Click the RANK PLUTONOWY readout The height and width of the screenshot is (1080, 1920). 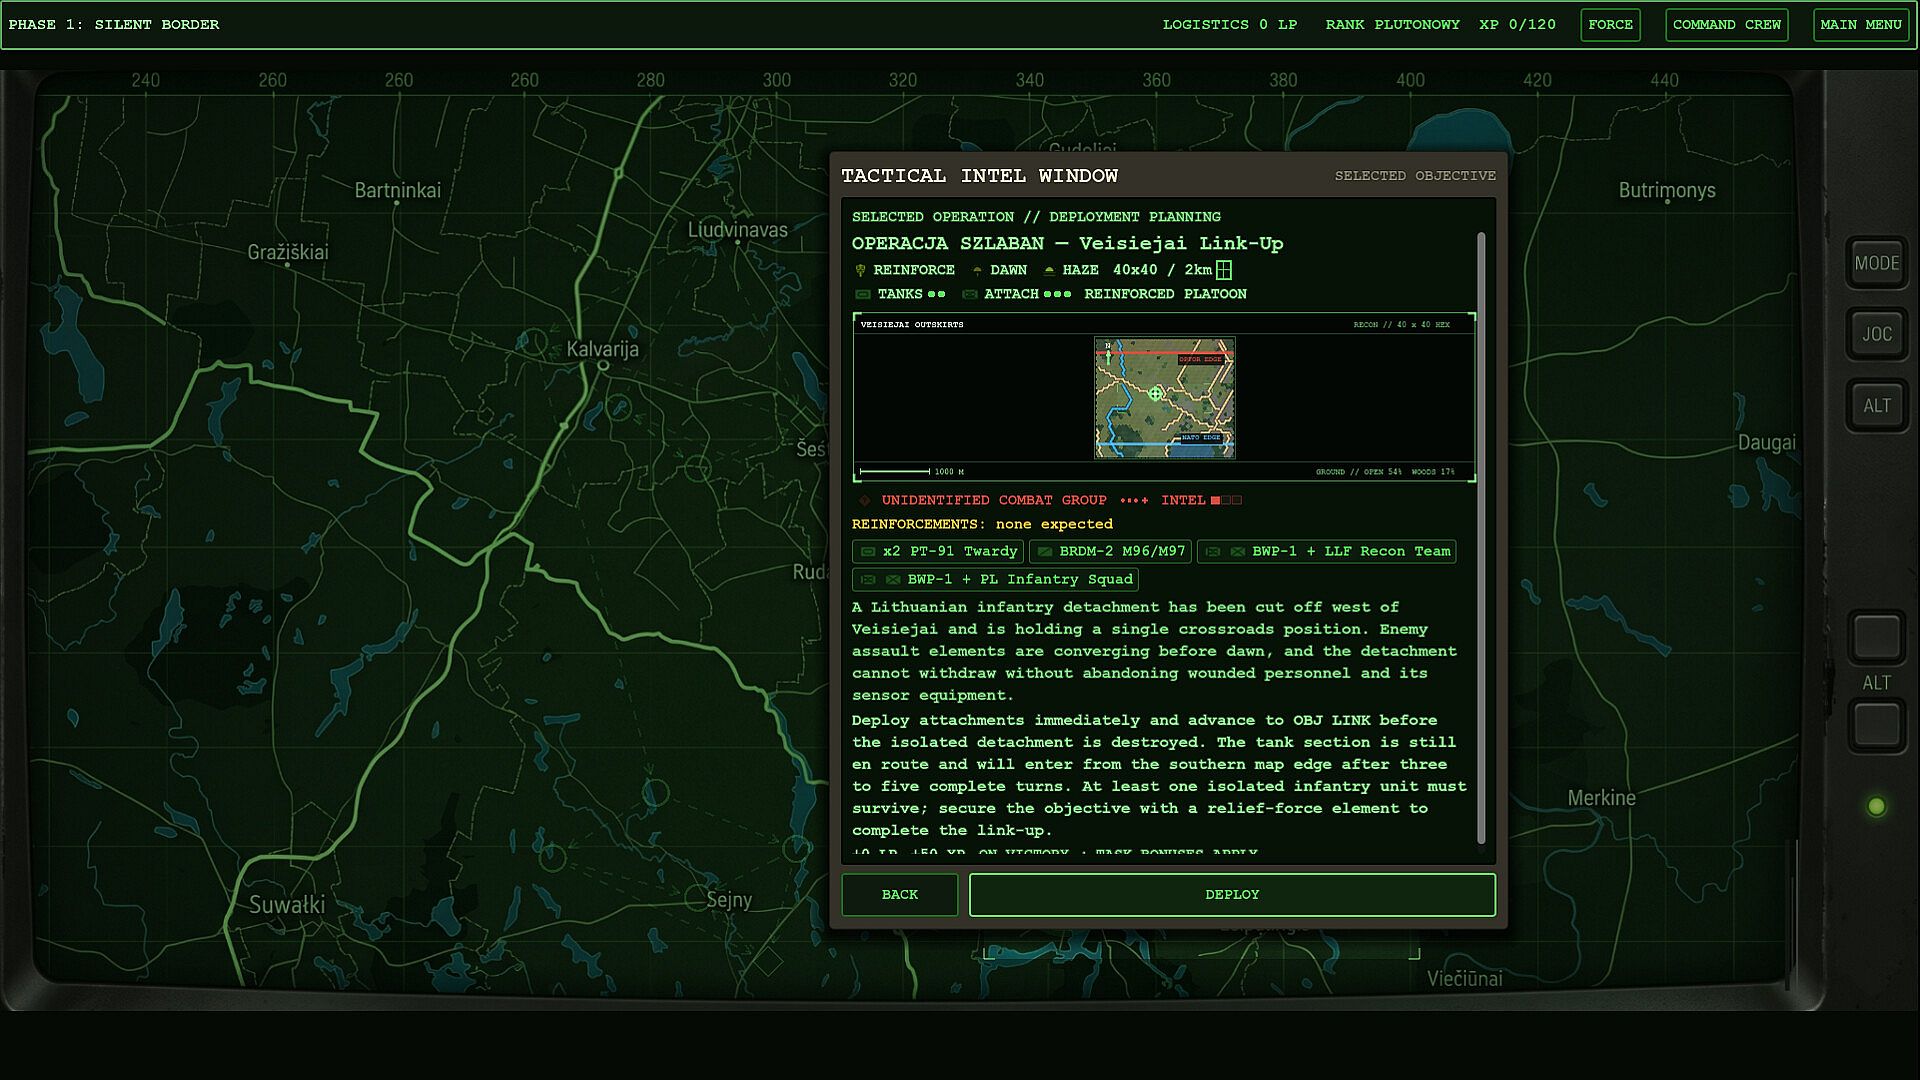1393,25
